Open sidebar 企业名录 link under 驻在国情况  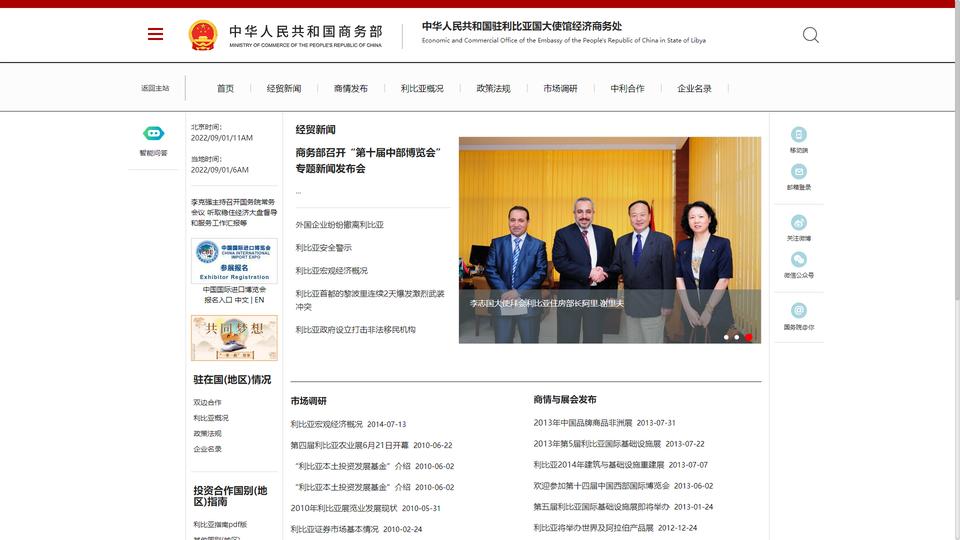tap(208, 449)
